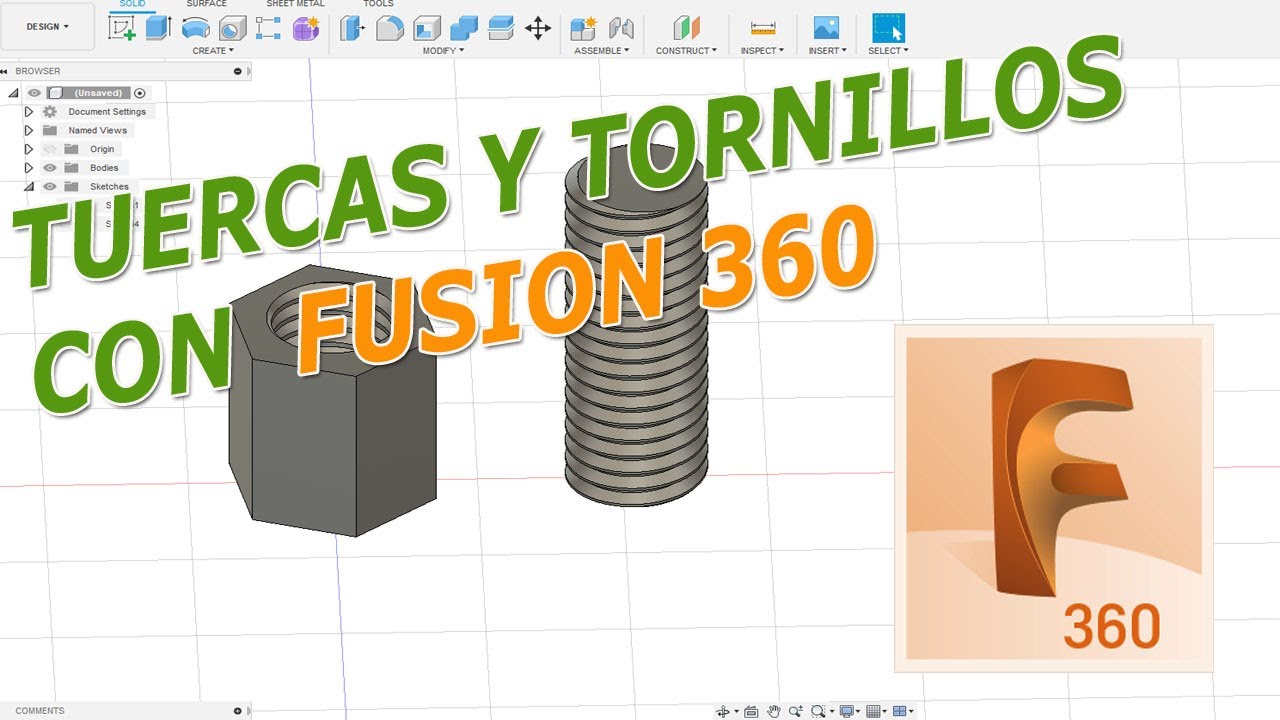Expand Document Settings node
Viewport: 1280px width, 720px height.
[29, 112]
